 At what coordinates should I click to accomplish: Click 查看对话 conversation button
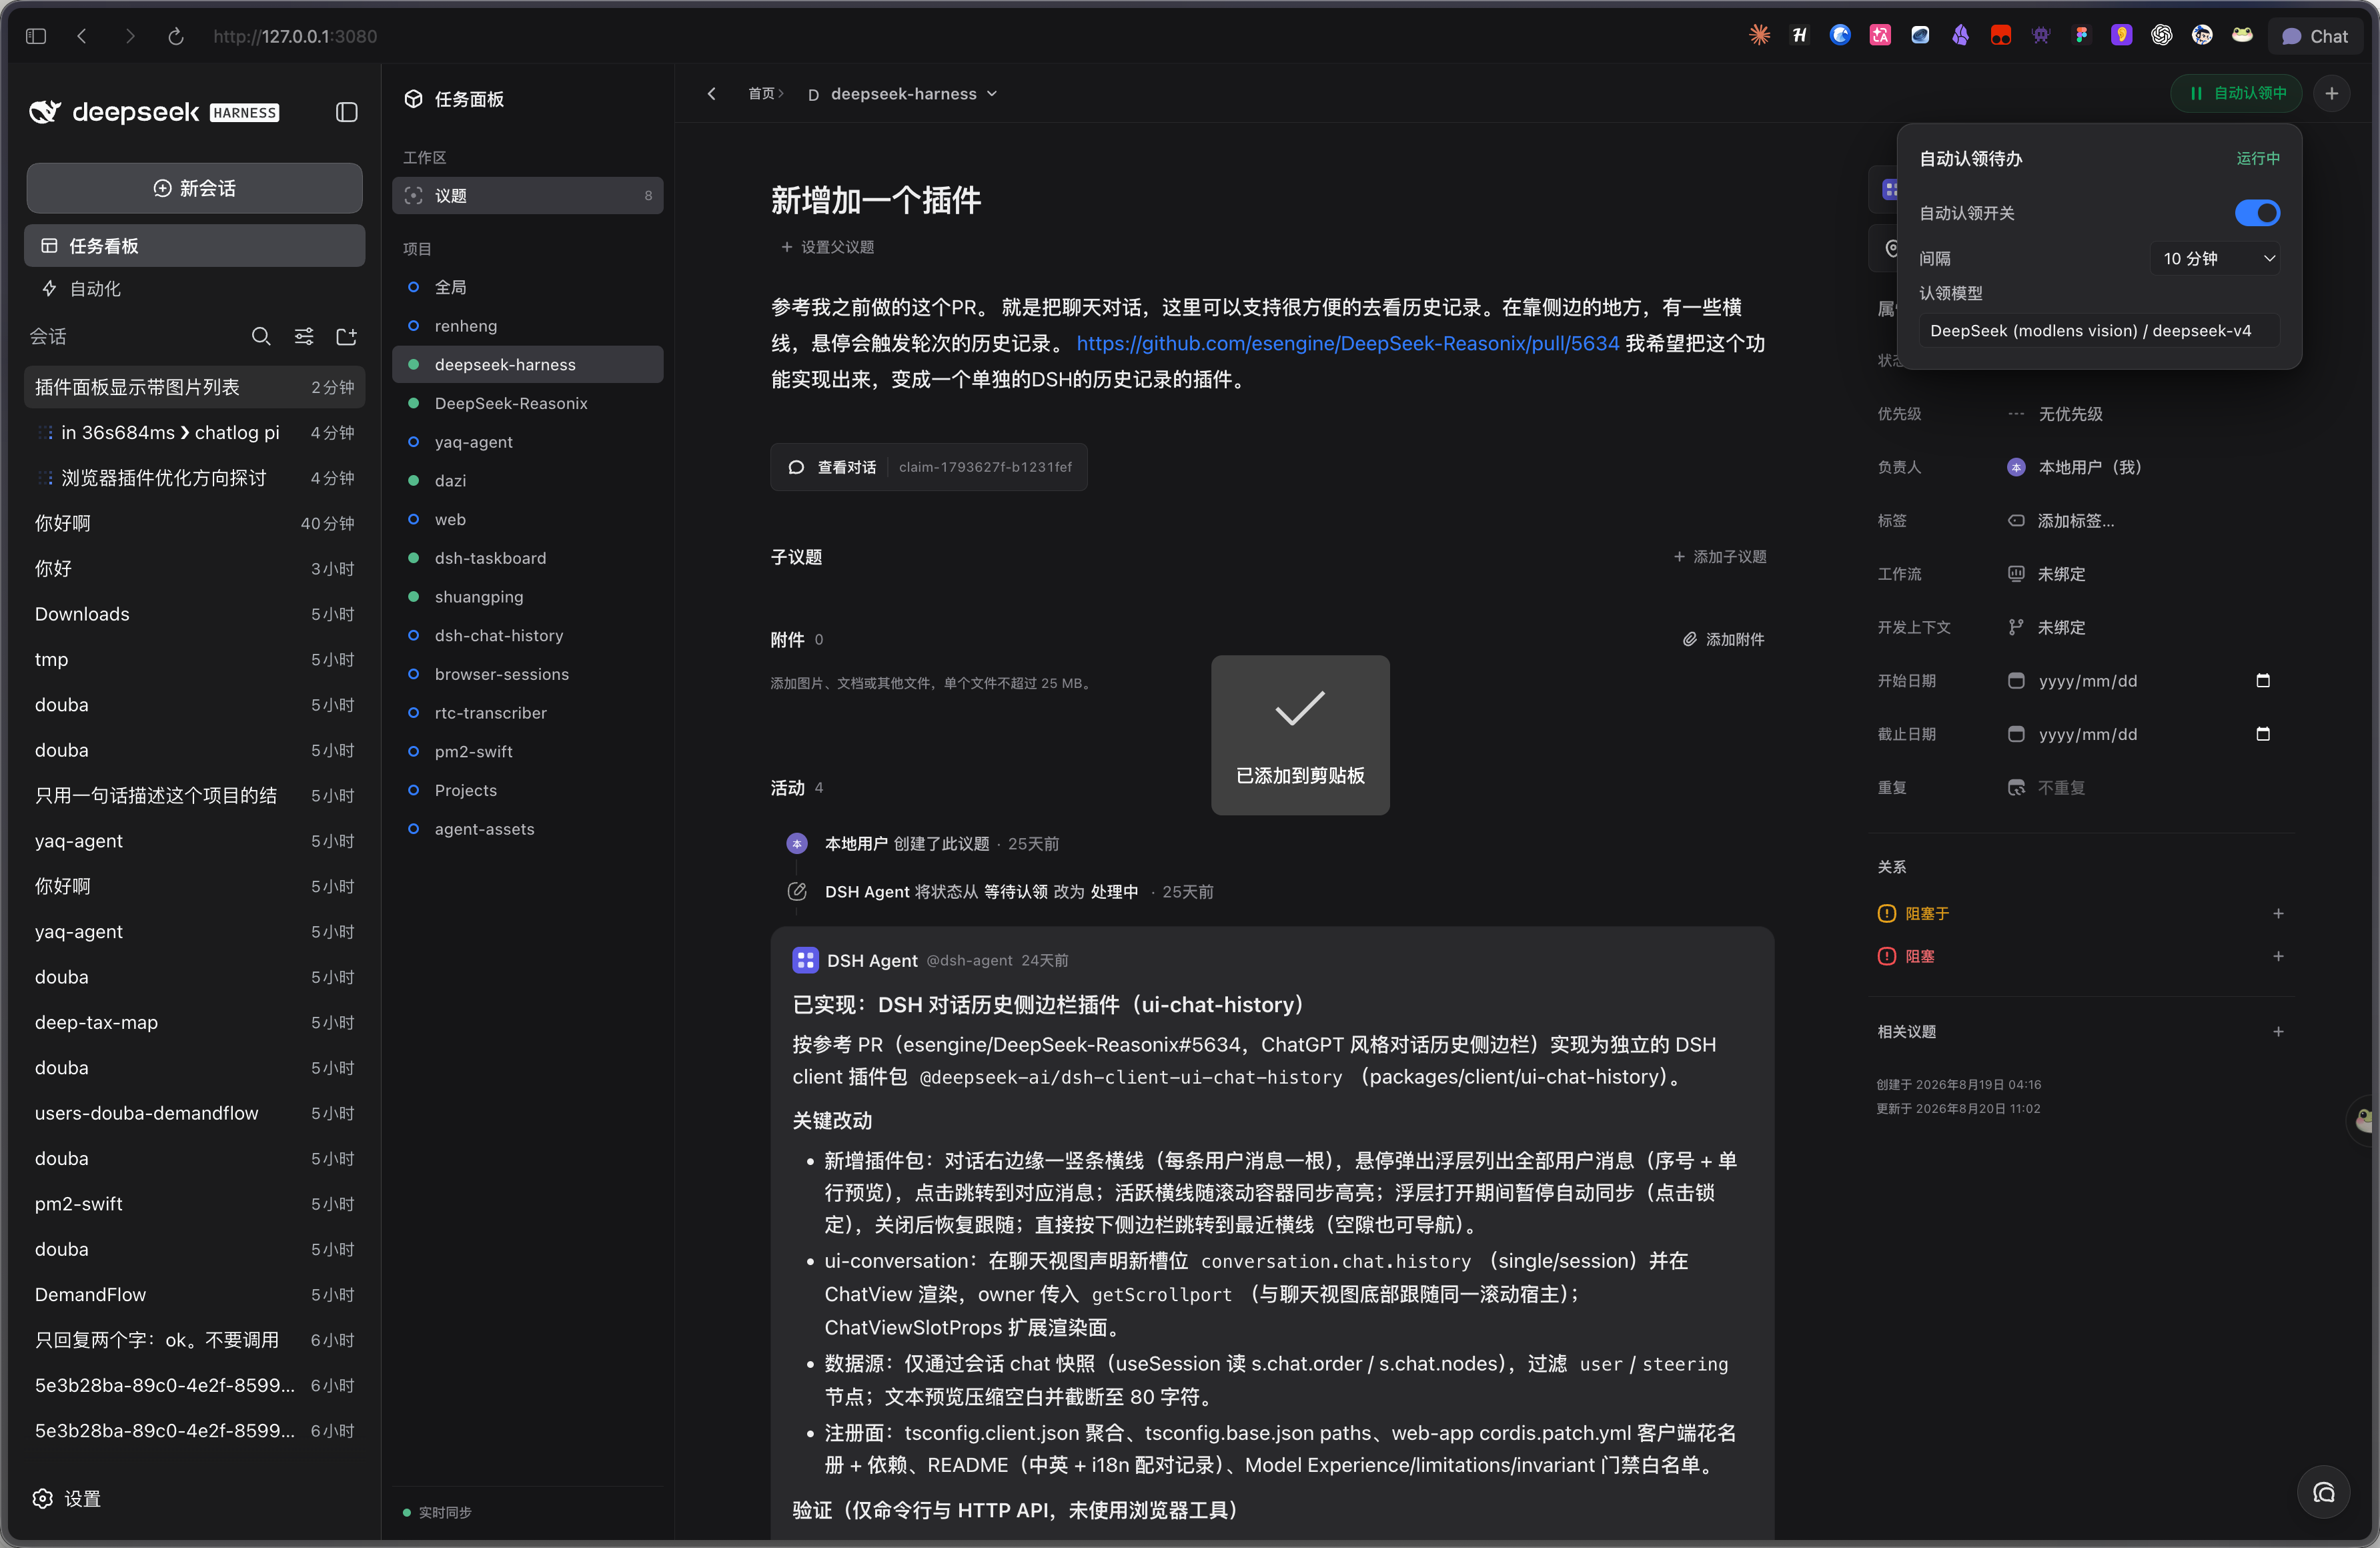[929, 467]
